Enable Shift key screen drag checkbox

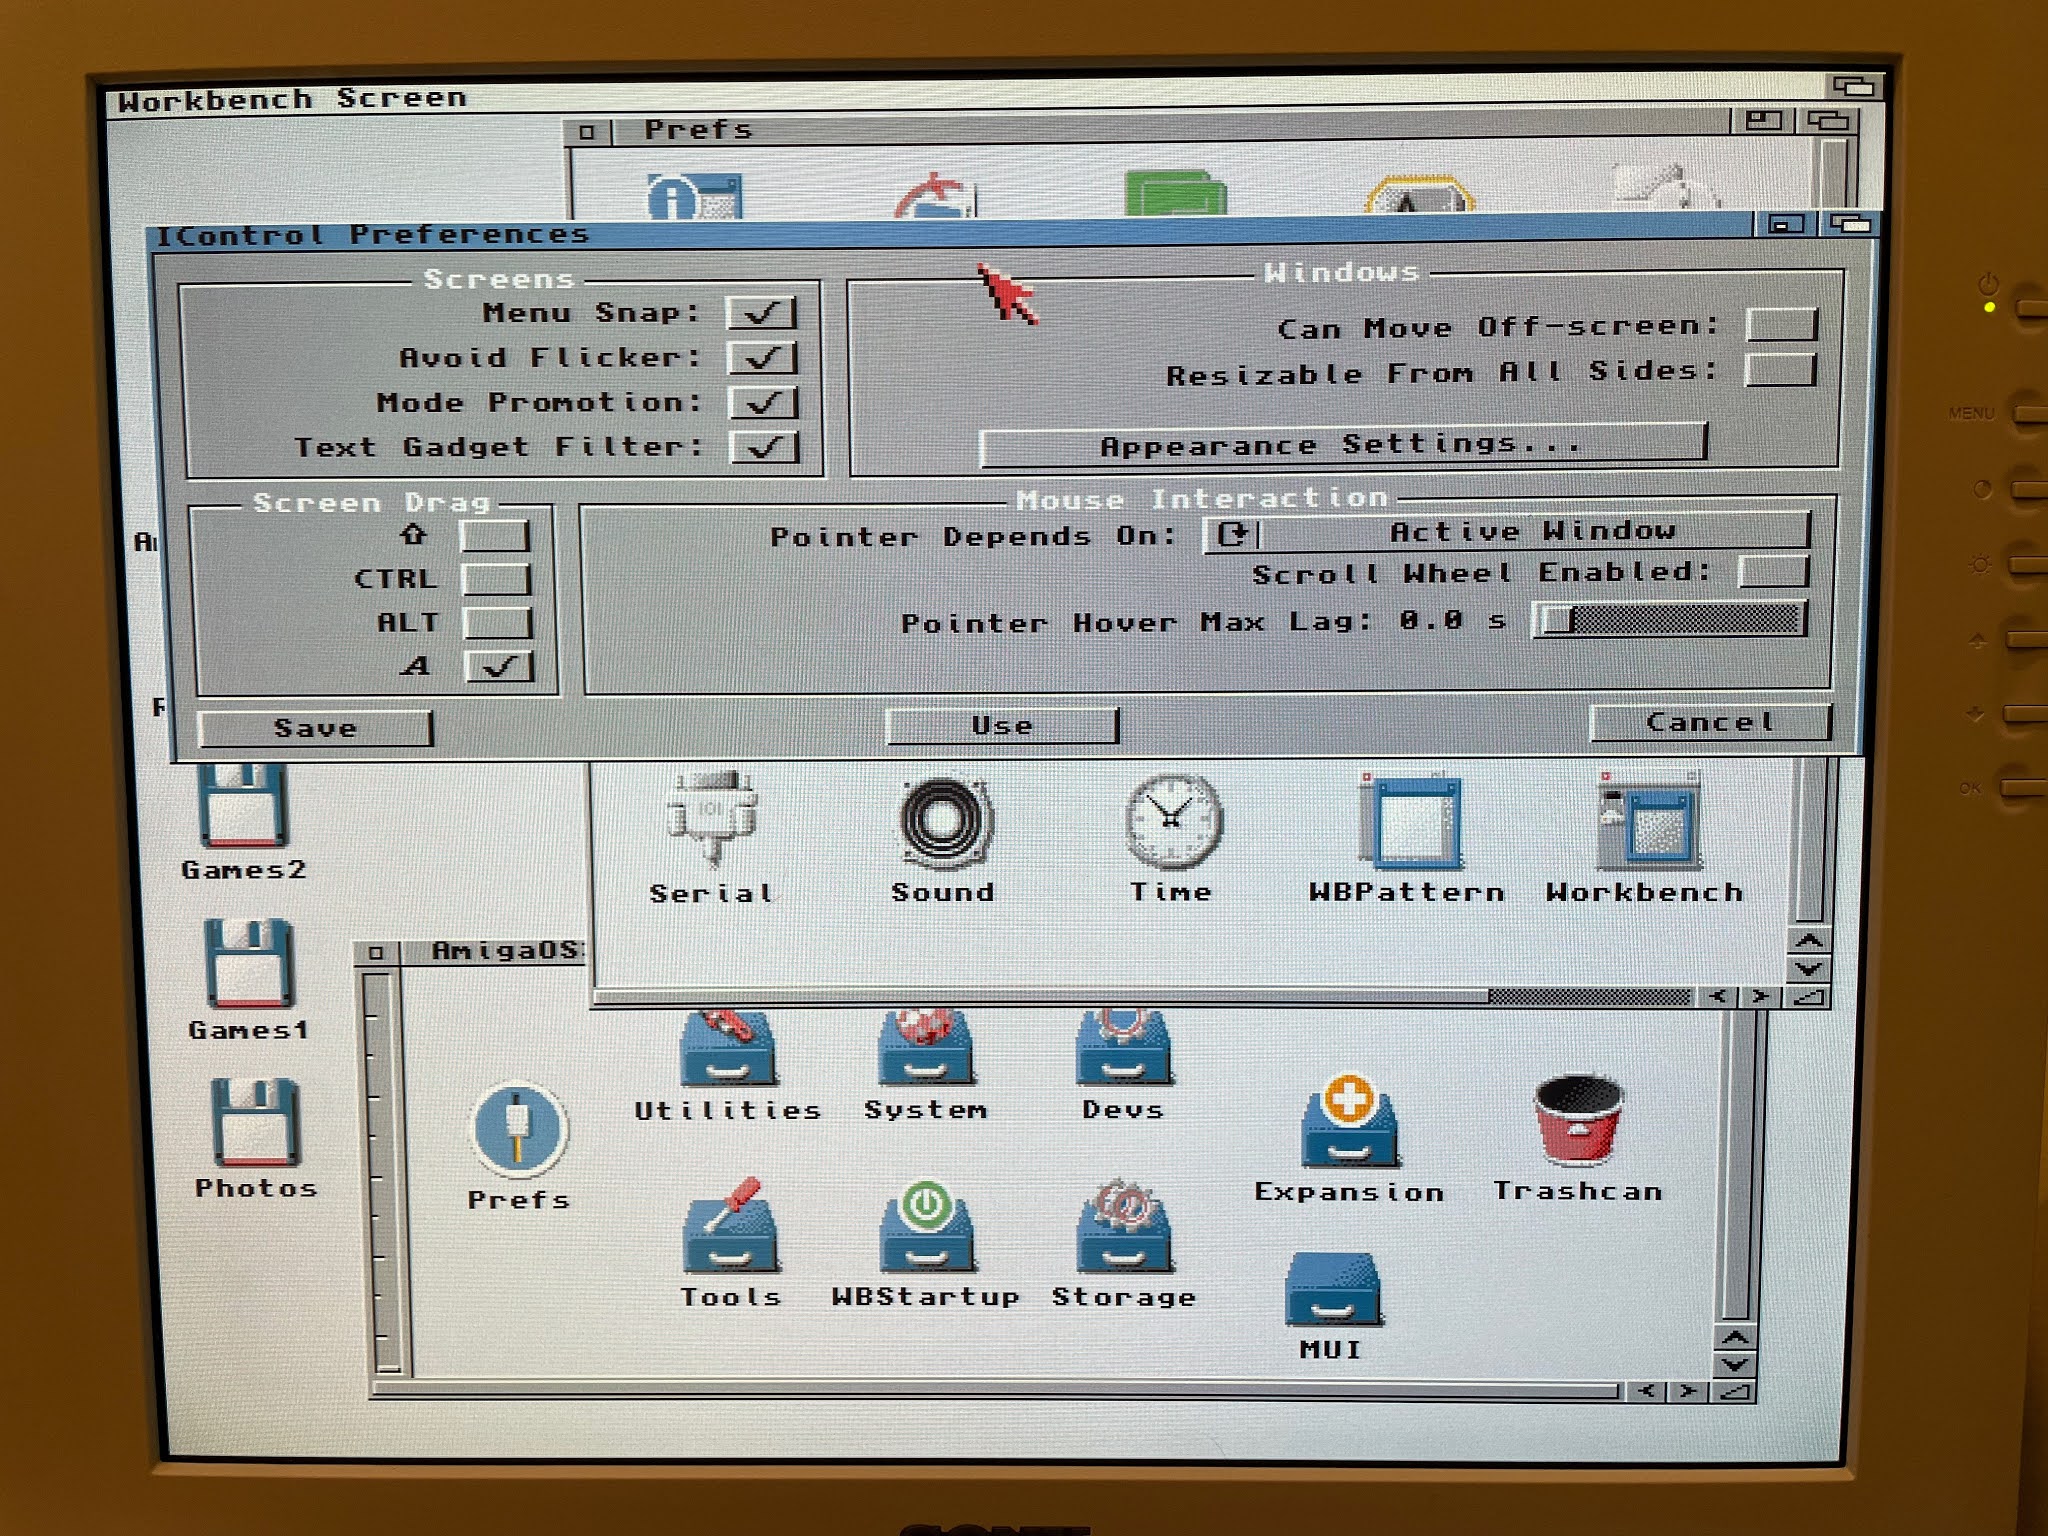tap(495, 535)
